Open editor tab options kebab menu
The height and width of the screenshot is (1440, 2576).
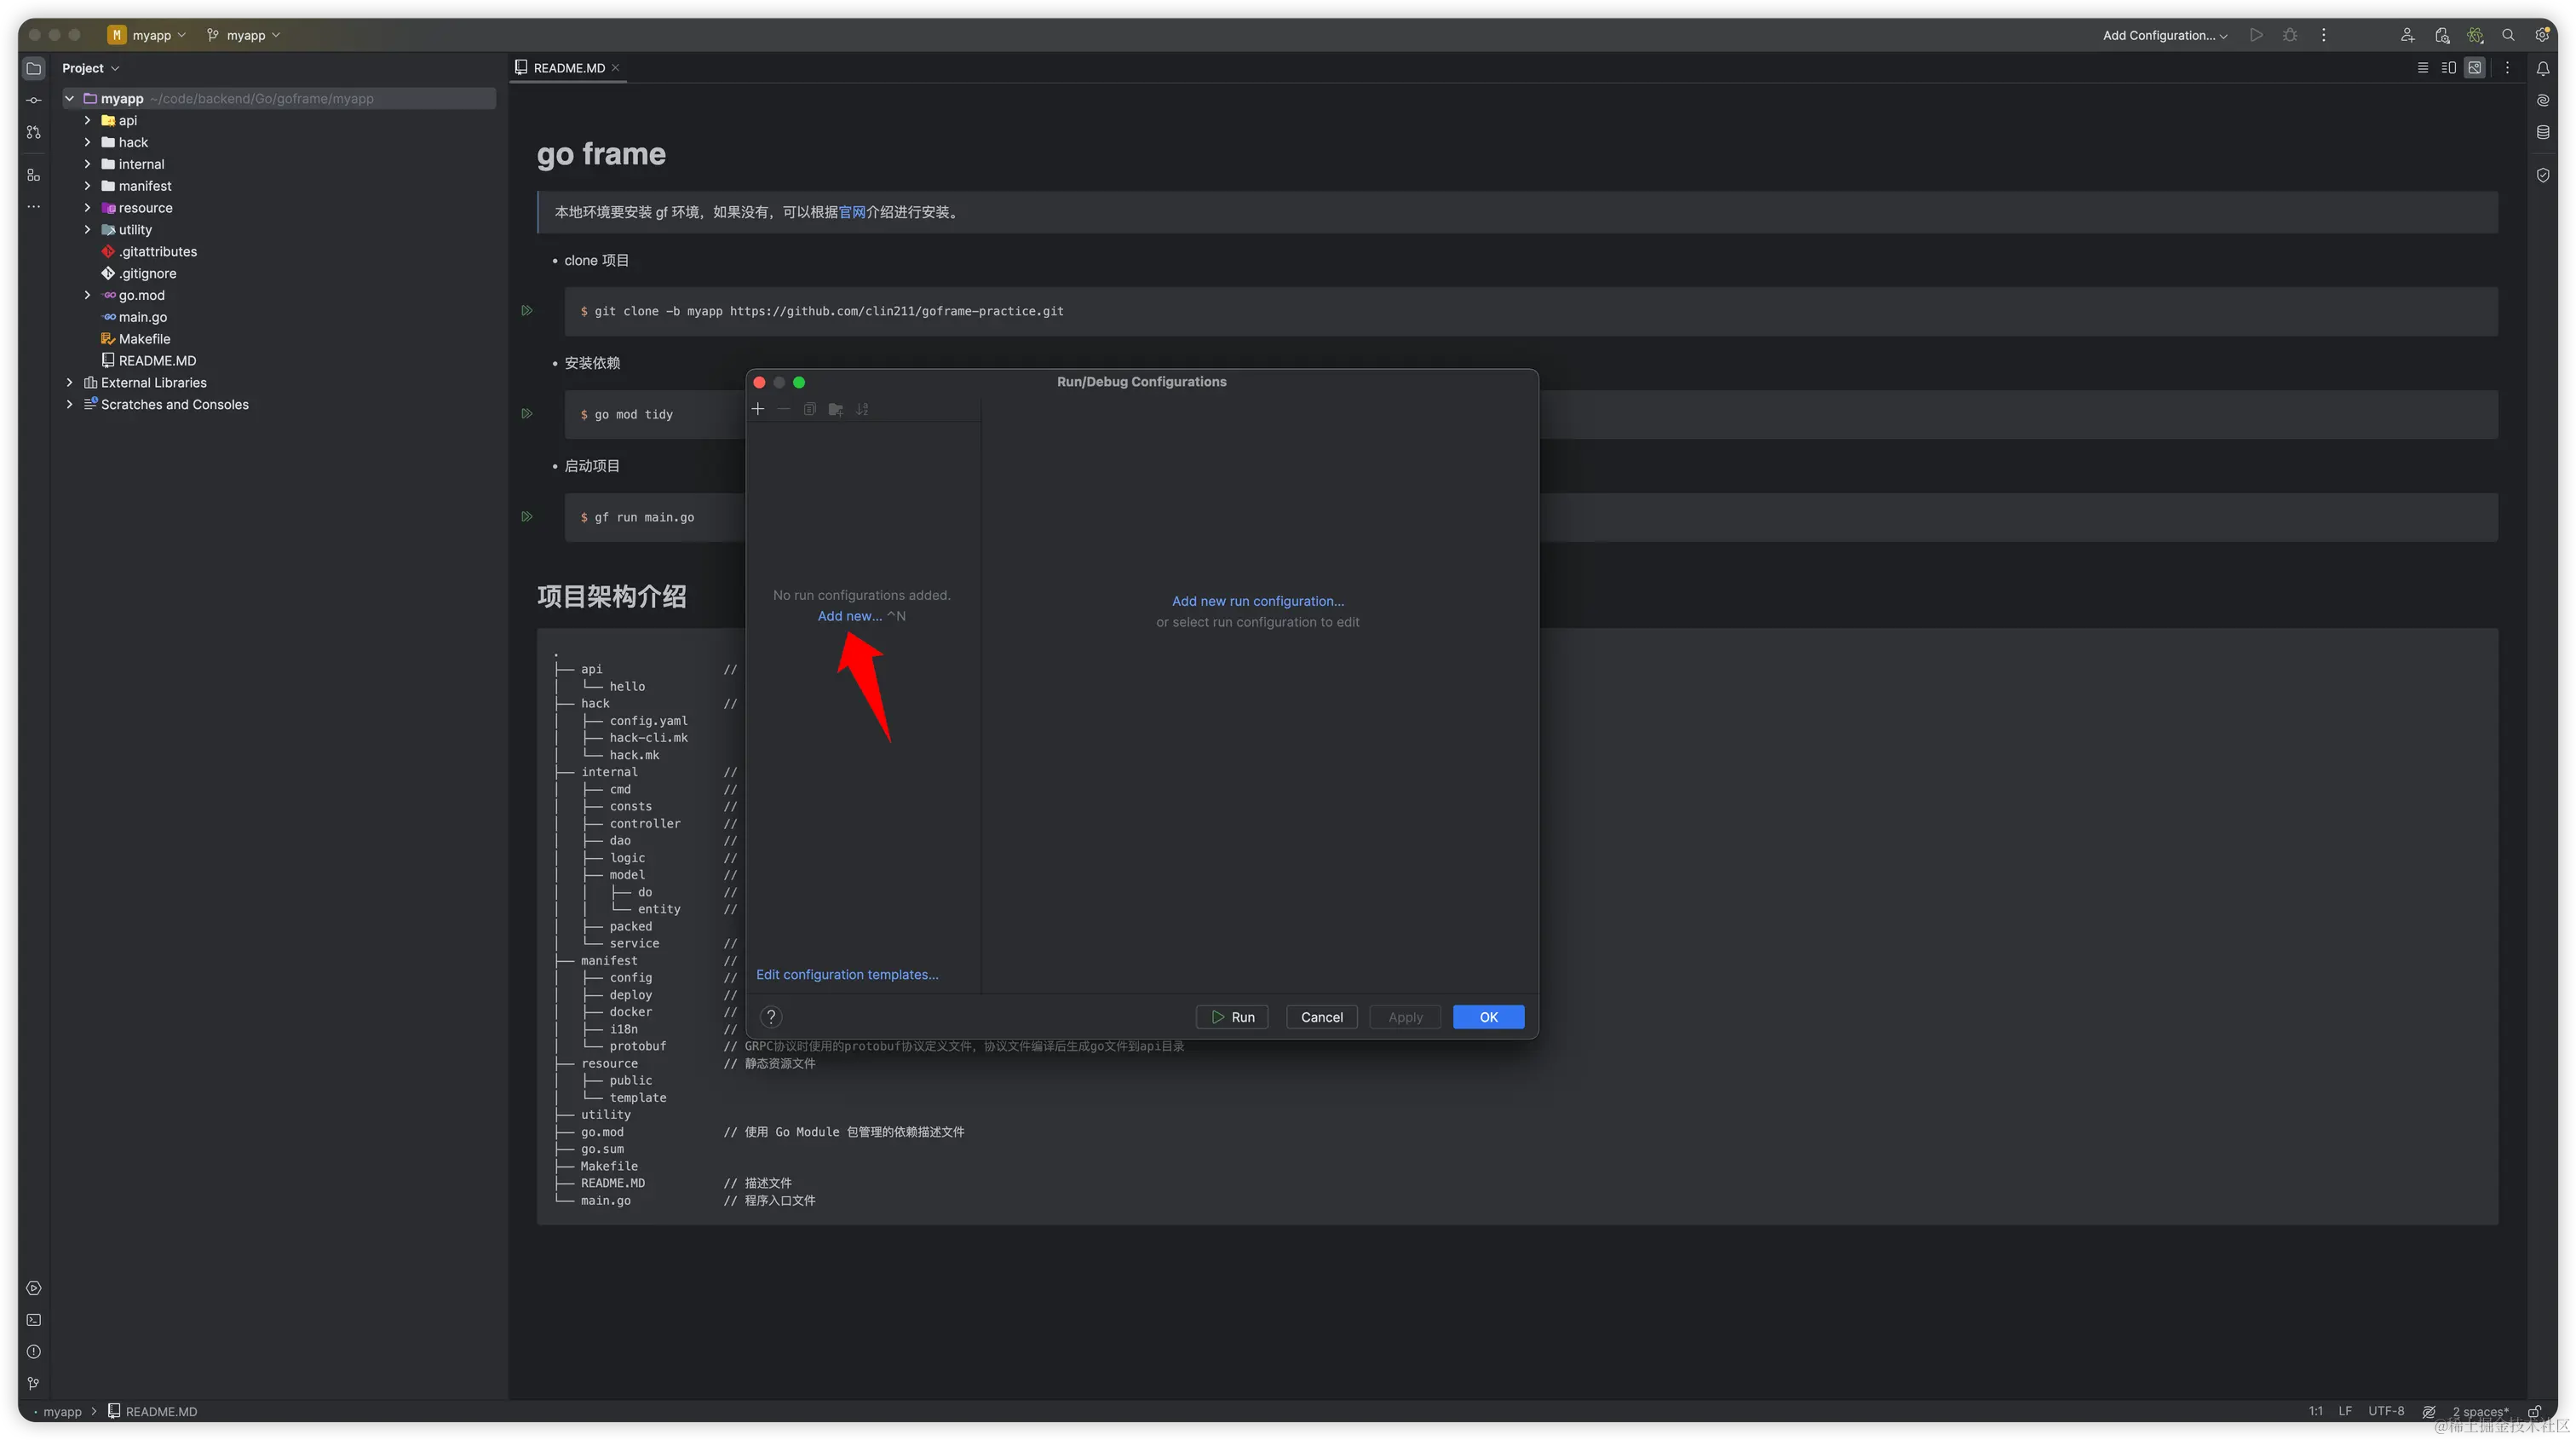coord(2506,68)
